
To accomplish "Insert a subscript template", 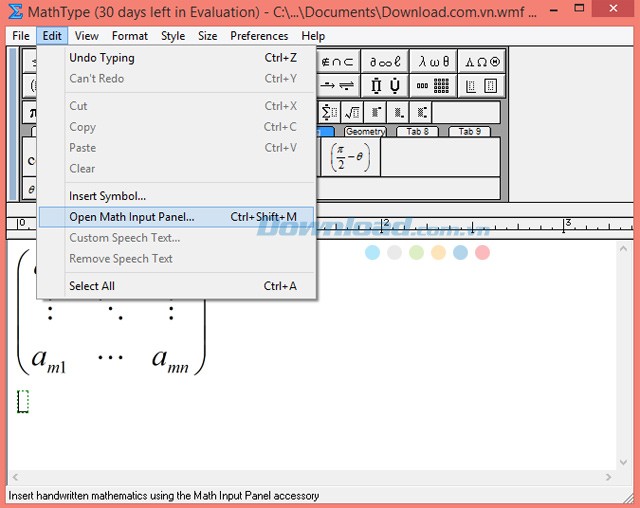I will pyautogui.click(x=398, y=112).
